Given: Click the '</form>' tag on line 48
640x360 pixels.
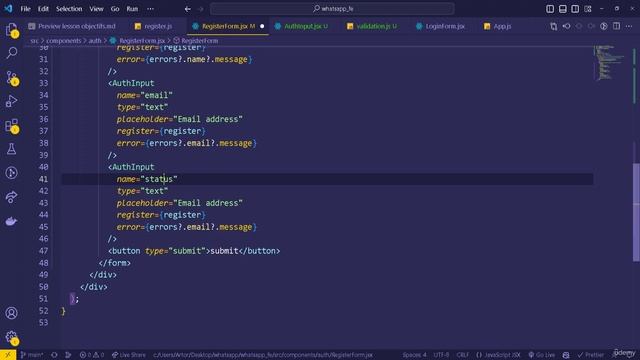Looking at the screenshot, I should (115, 263).
